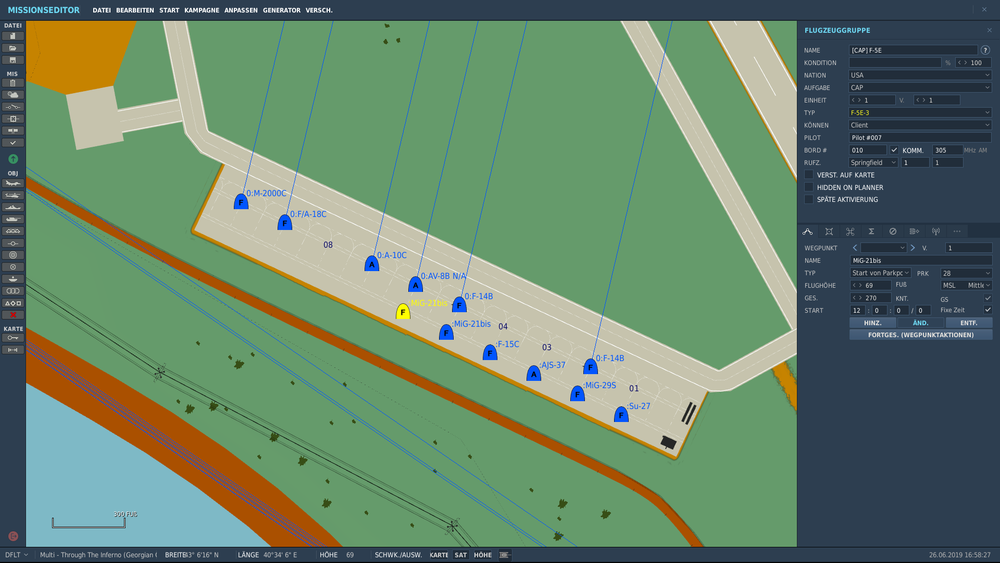
Task: Open the START menu
Action: pyautogui.click(x=169, y=10)
